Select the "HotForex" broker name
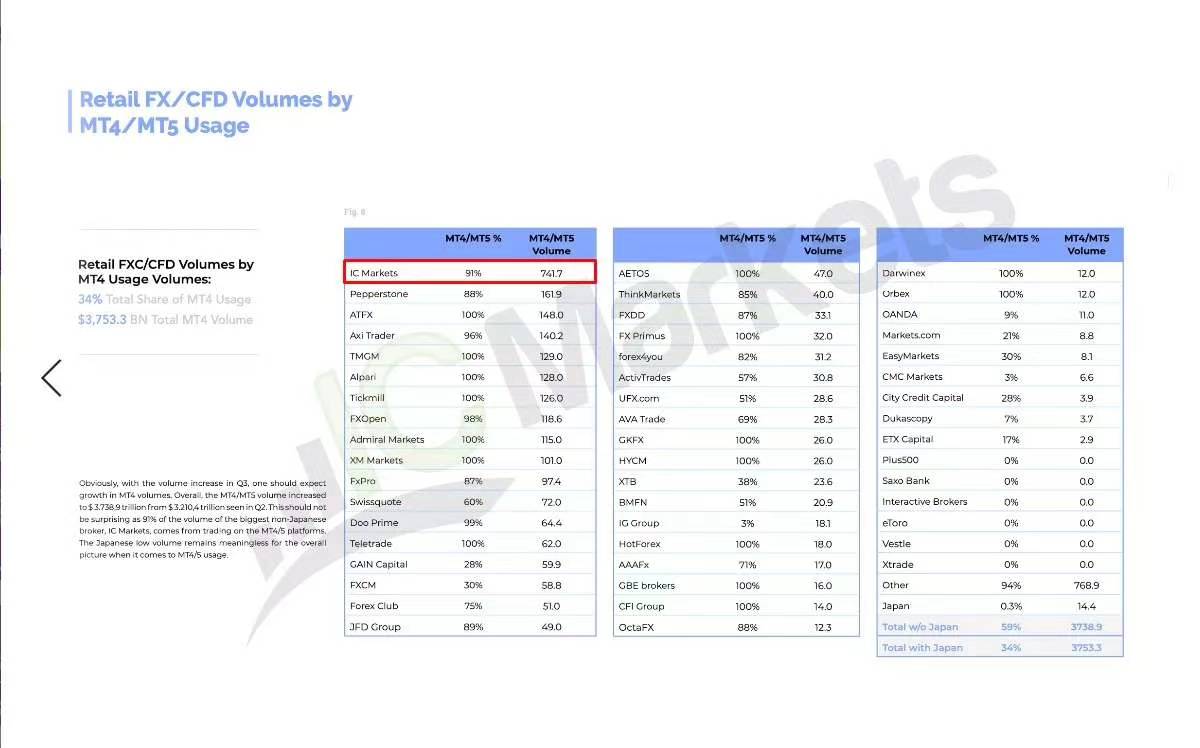Screen dimensions: 1200x748 (639, 544)
